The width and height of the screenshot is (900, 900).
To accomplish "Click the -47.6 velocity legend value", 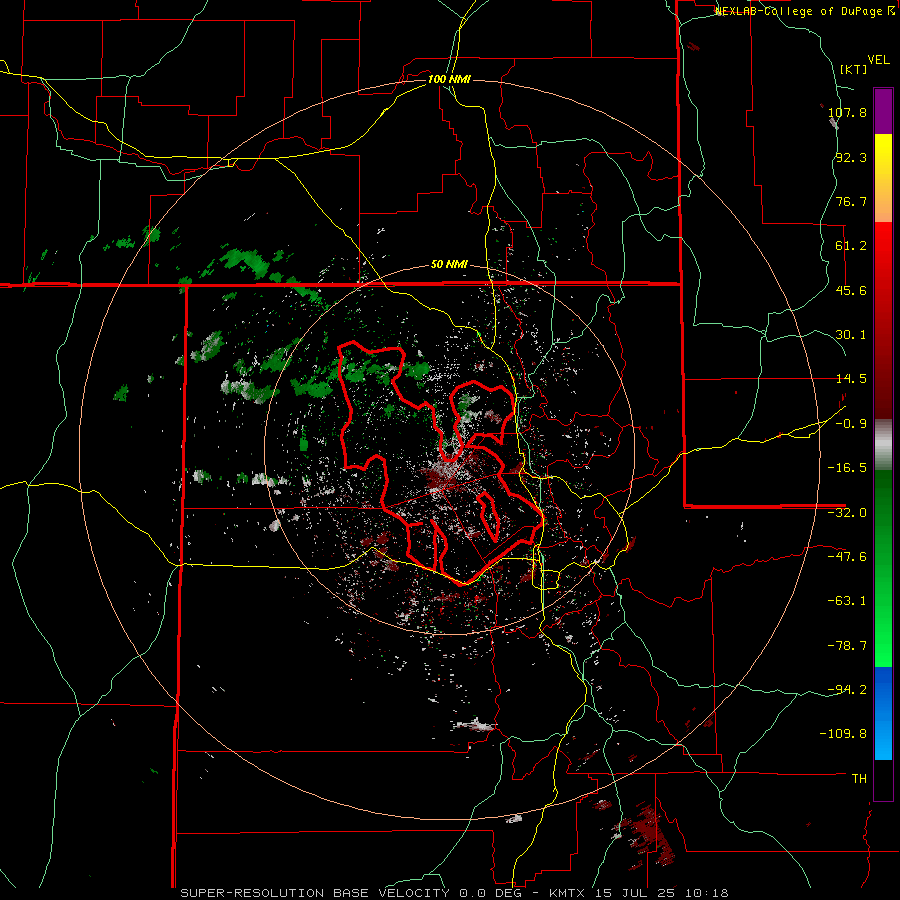I will click(847, 557).
